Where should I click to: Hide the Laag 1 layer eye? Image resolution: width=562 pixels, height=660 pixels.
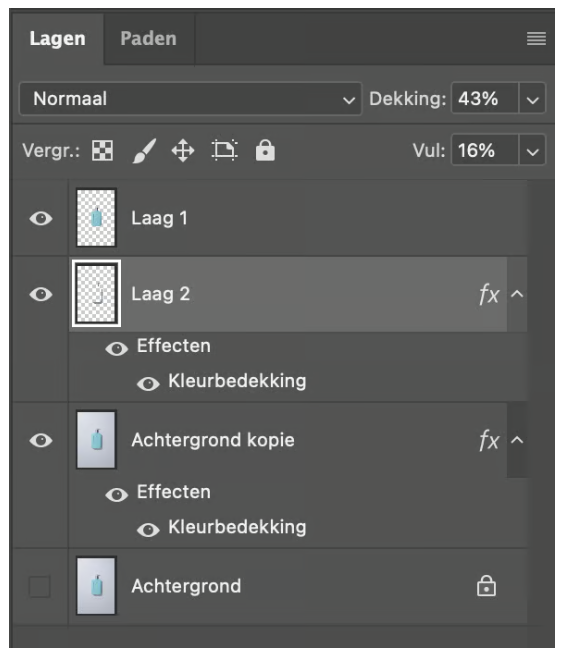(41, 218)
